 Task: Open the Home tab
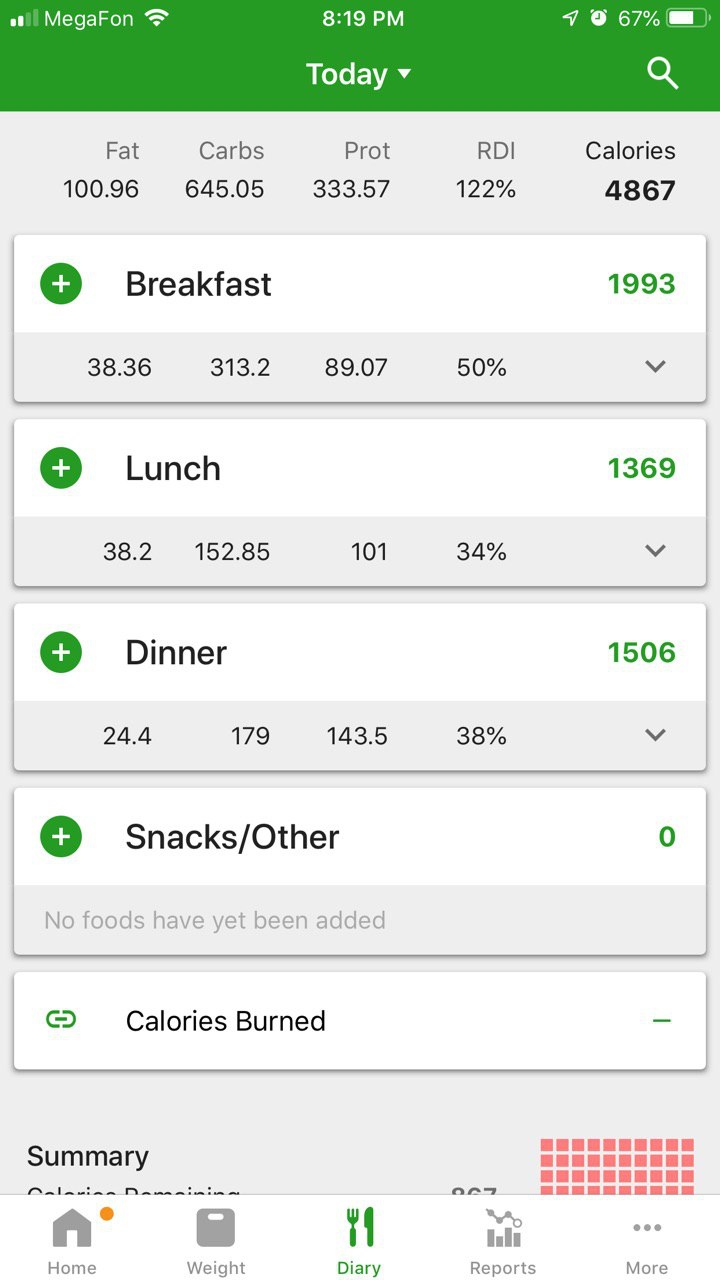(72, 1242)
